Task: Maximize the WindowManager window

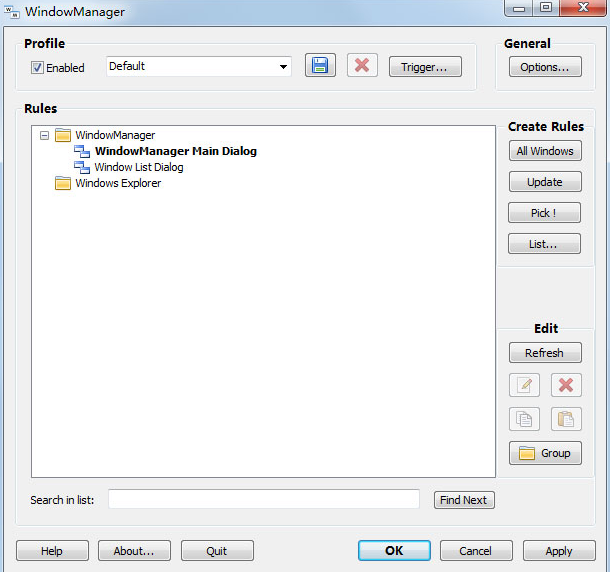Action: point(546,8)
